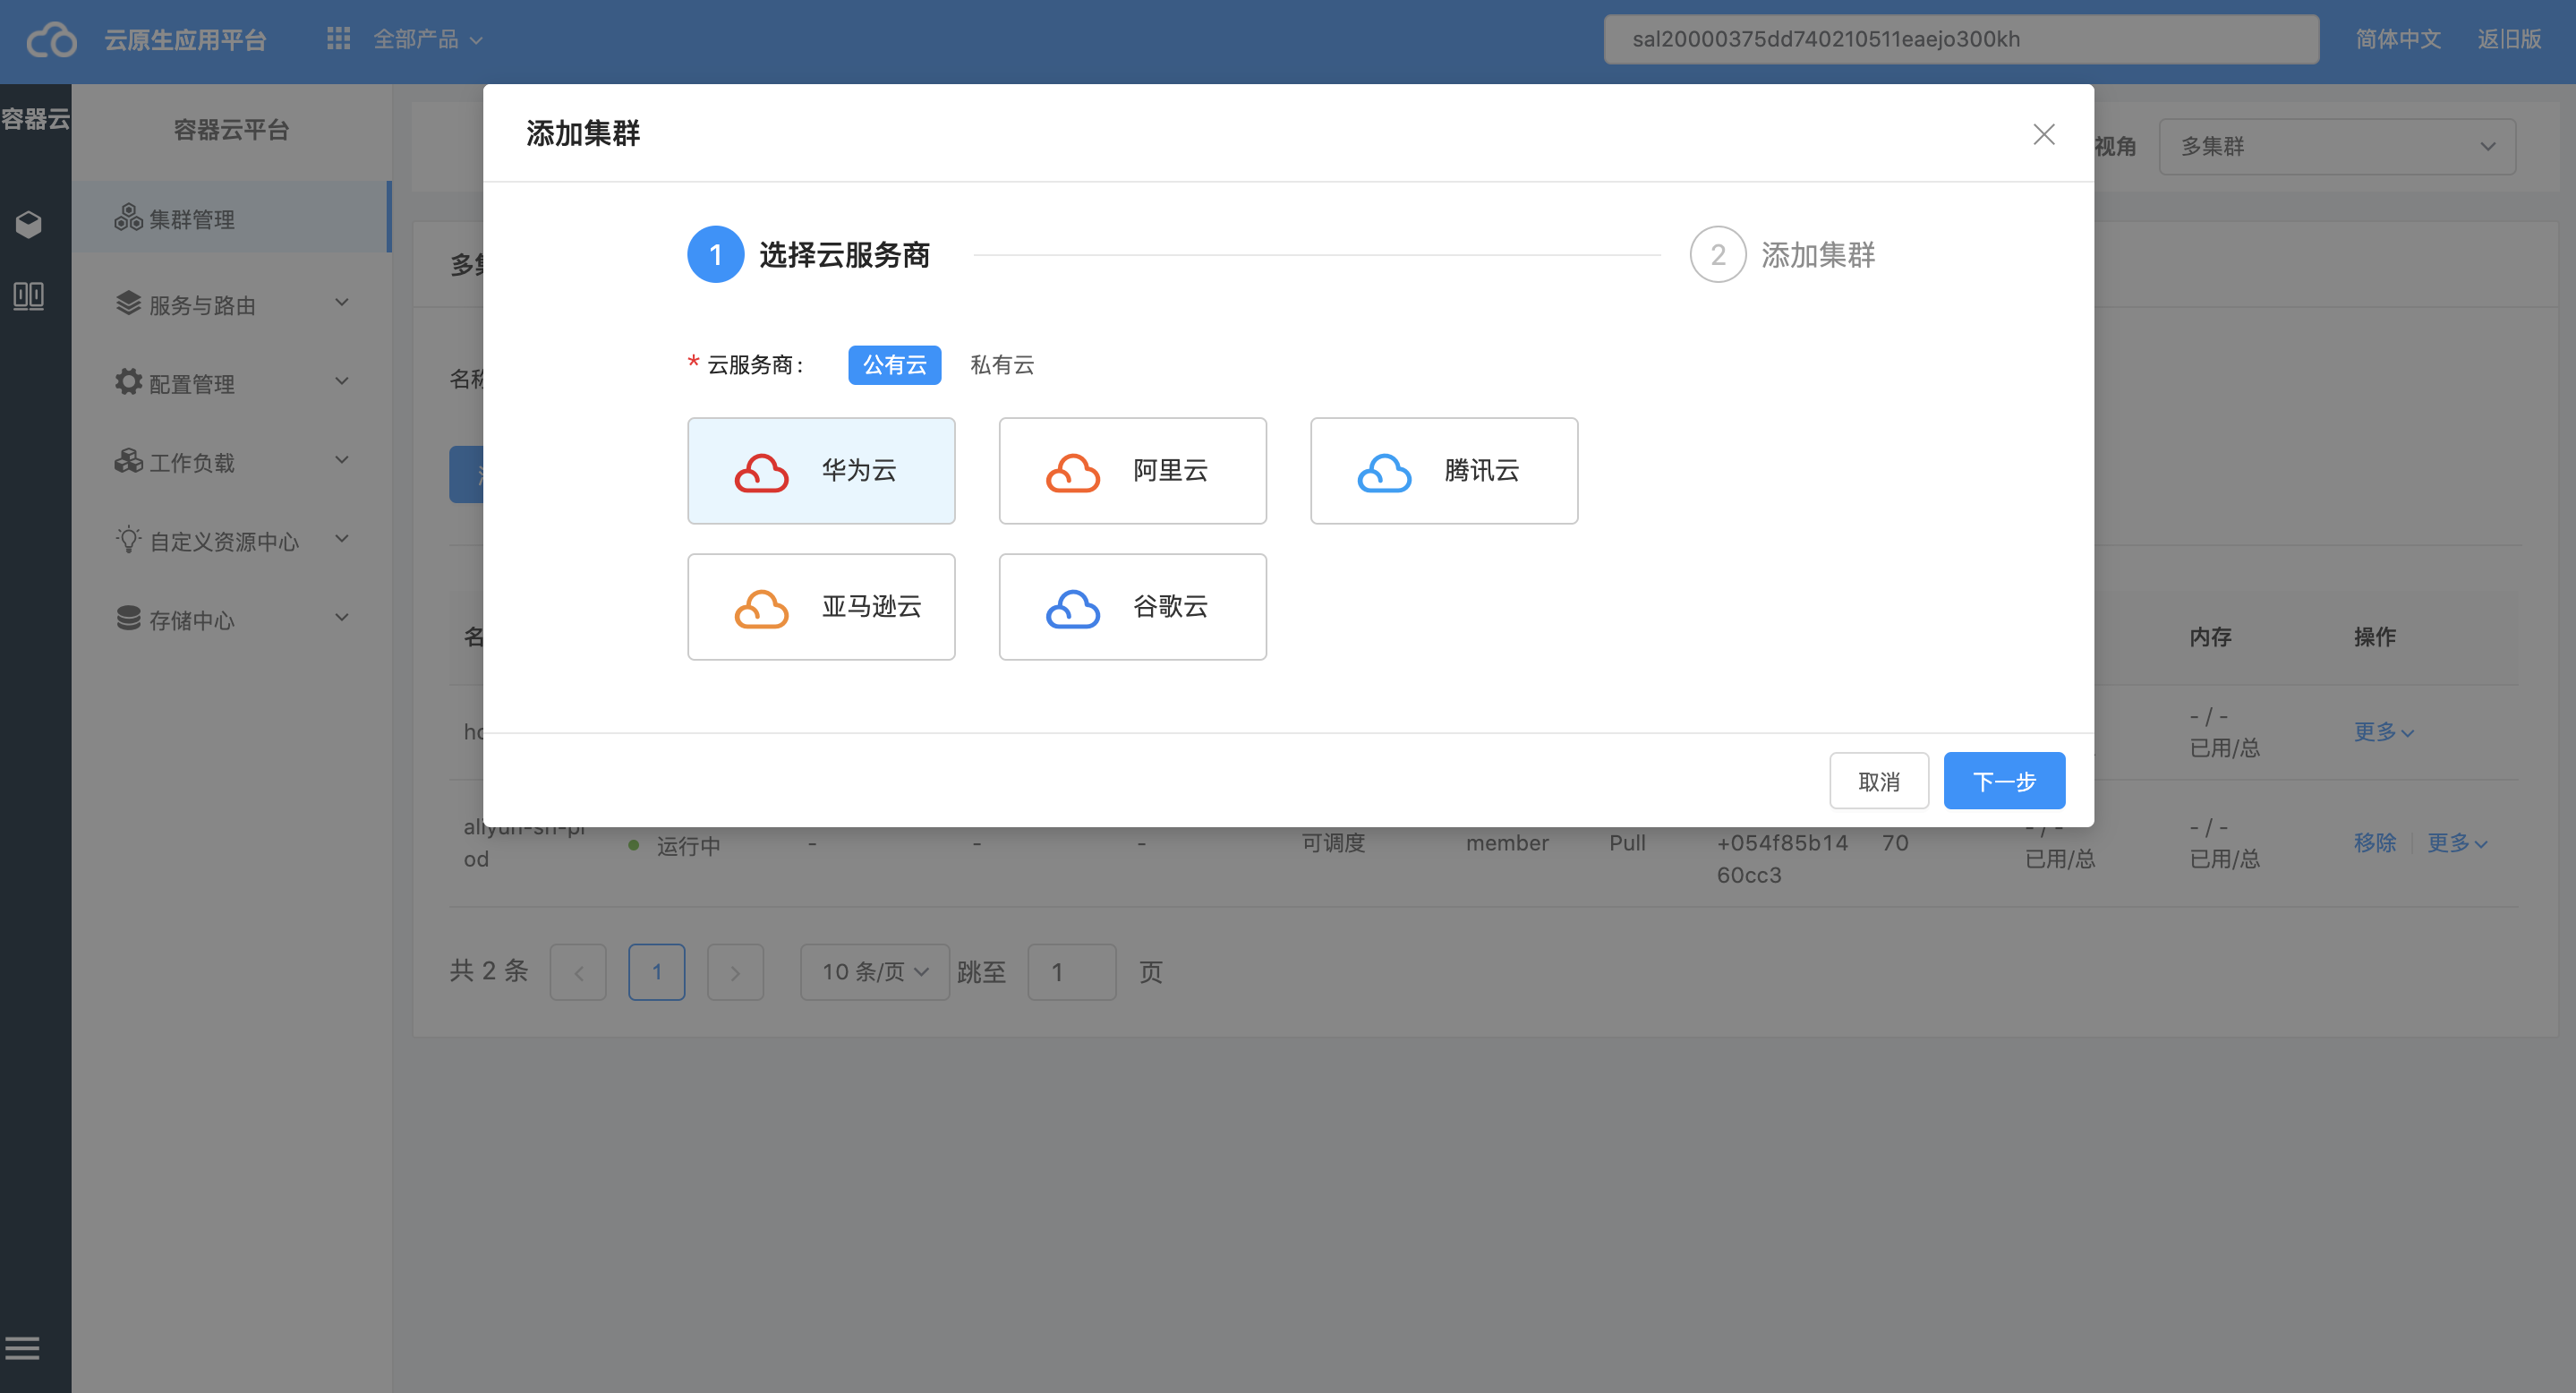2576x1393 pixels.
Task: Click the blue 腾讯云 cloud icon
Action: tap(1384, 472)
